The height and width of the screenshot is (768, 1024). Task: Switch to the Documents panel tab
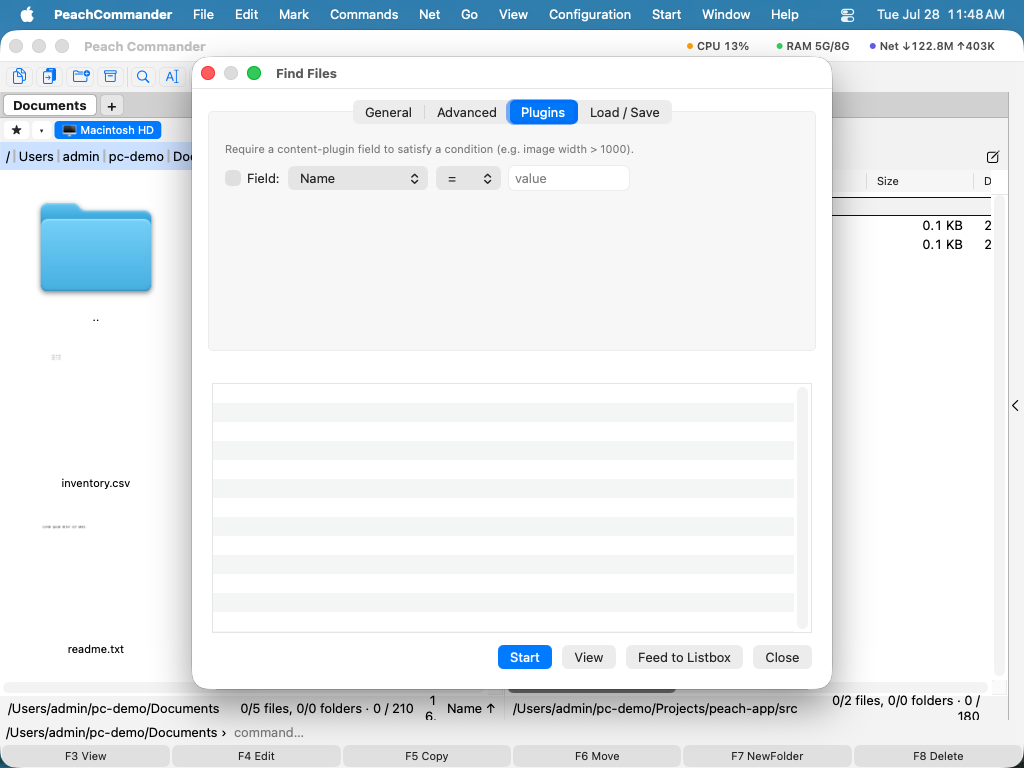[x=50, y=105]
